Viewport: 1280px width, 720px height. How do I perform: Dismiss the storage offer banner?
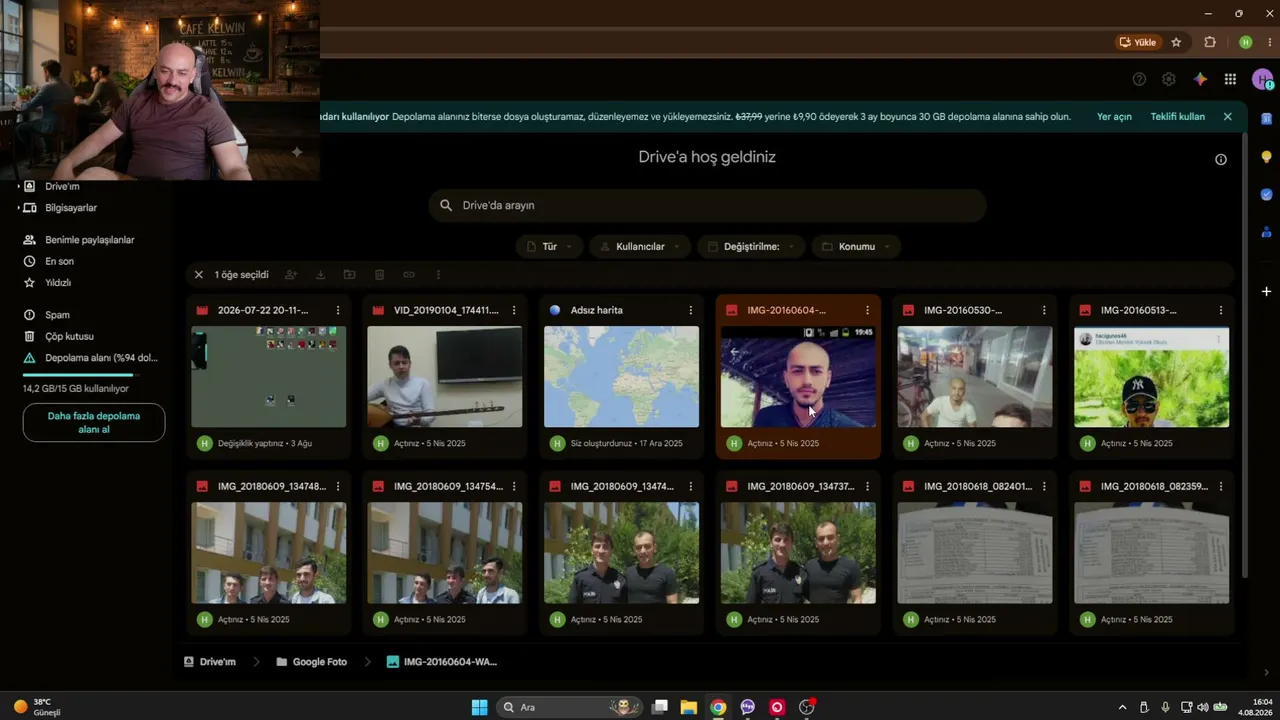click(x=1227, y=117)
